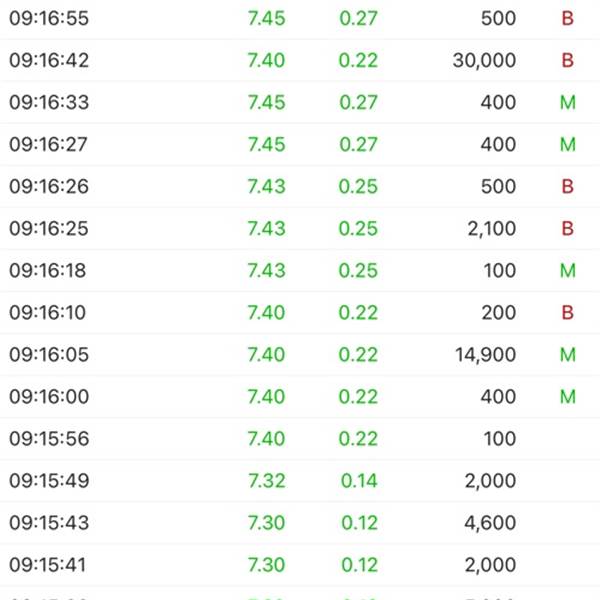Tap the red B marker at 09:16:10
This screenshot has height=600, width=600.
[567, 313]
